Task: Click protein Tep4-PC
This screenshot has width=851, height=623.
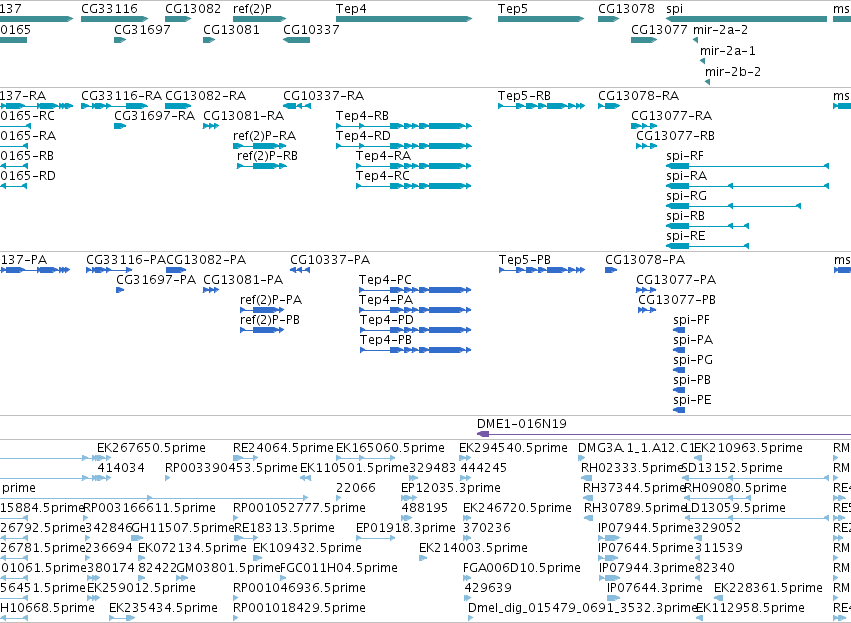Action: click(x=415, y=290)
